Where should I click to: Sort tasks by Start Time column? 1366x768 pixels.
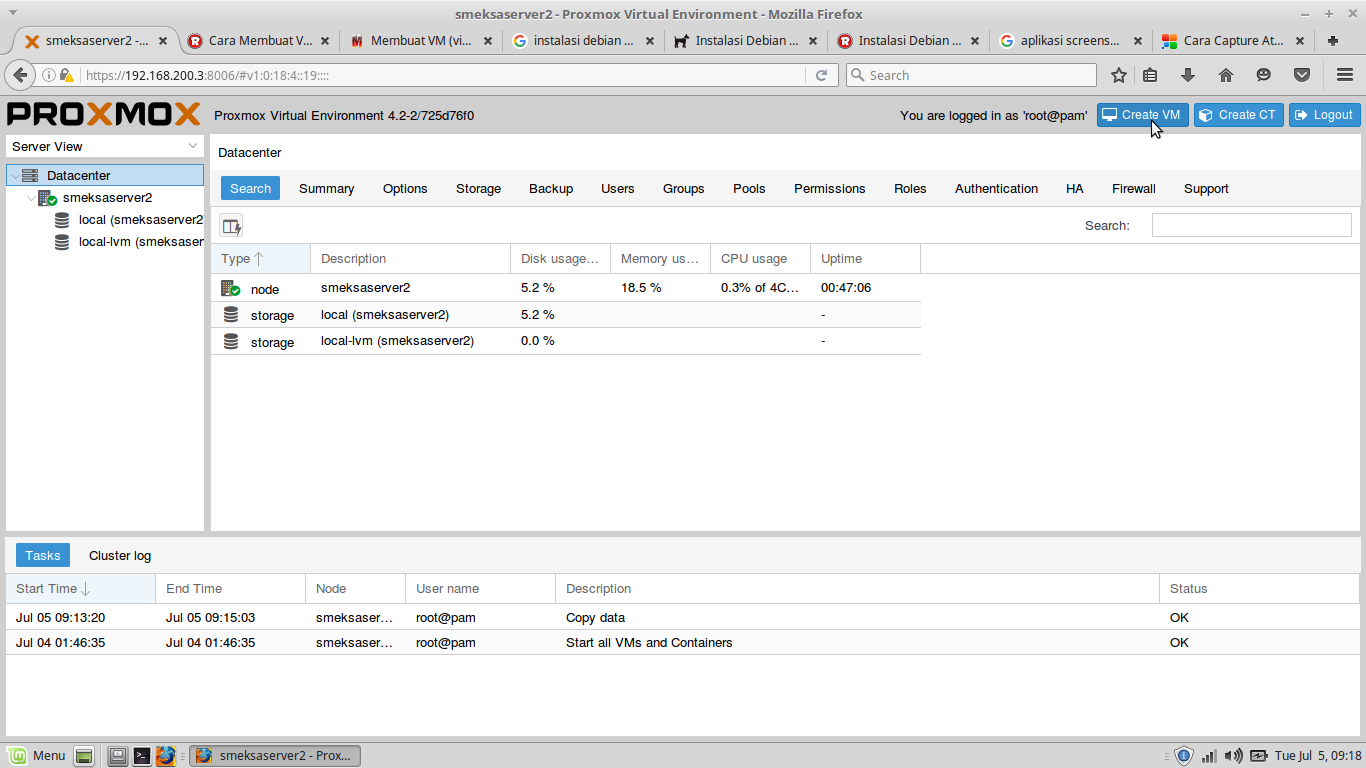[81, 588]
